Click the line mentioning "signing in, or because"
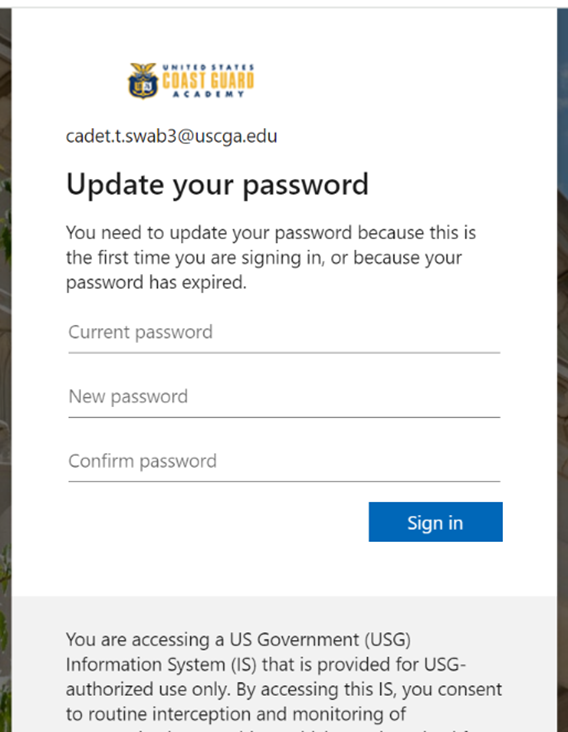568x732 pixels. 264,258
